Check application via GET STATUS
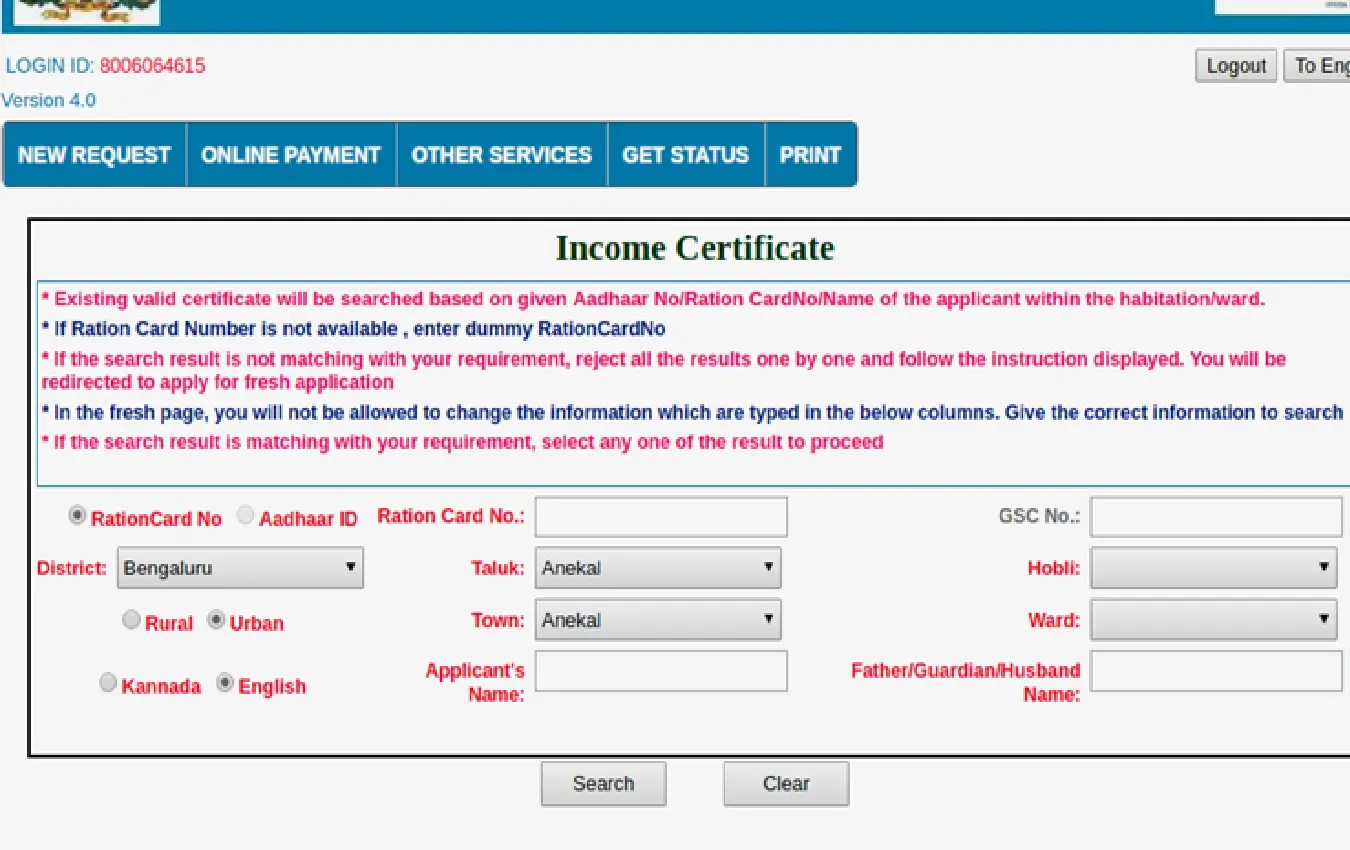 [686, 154]
